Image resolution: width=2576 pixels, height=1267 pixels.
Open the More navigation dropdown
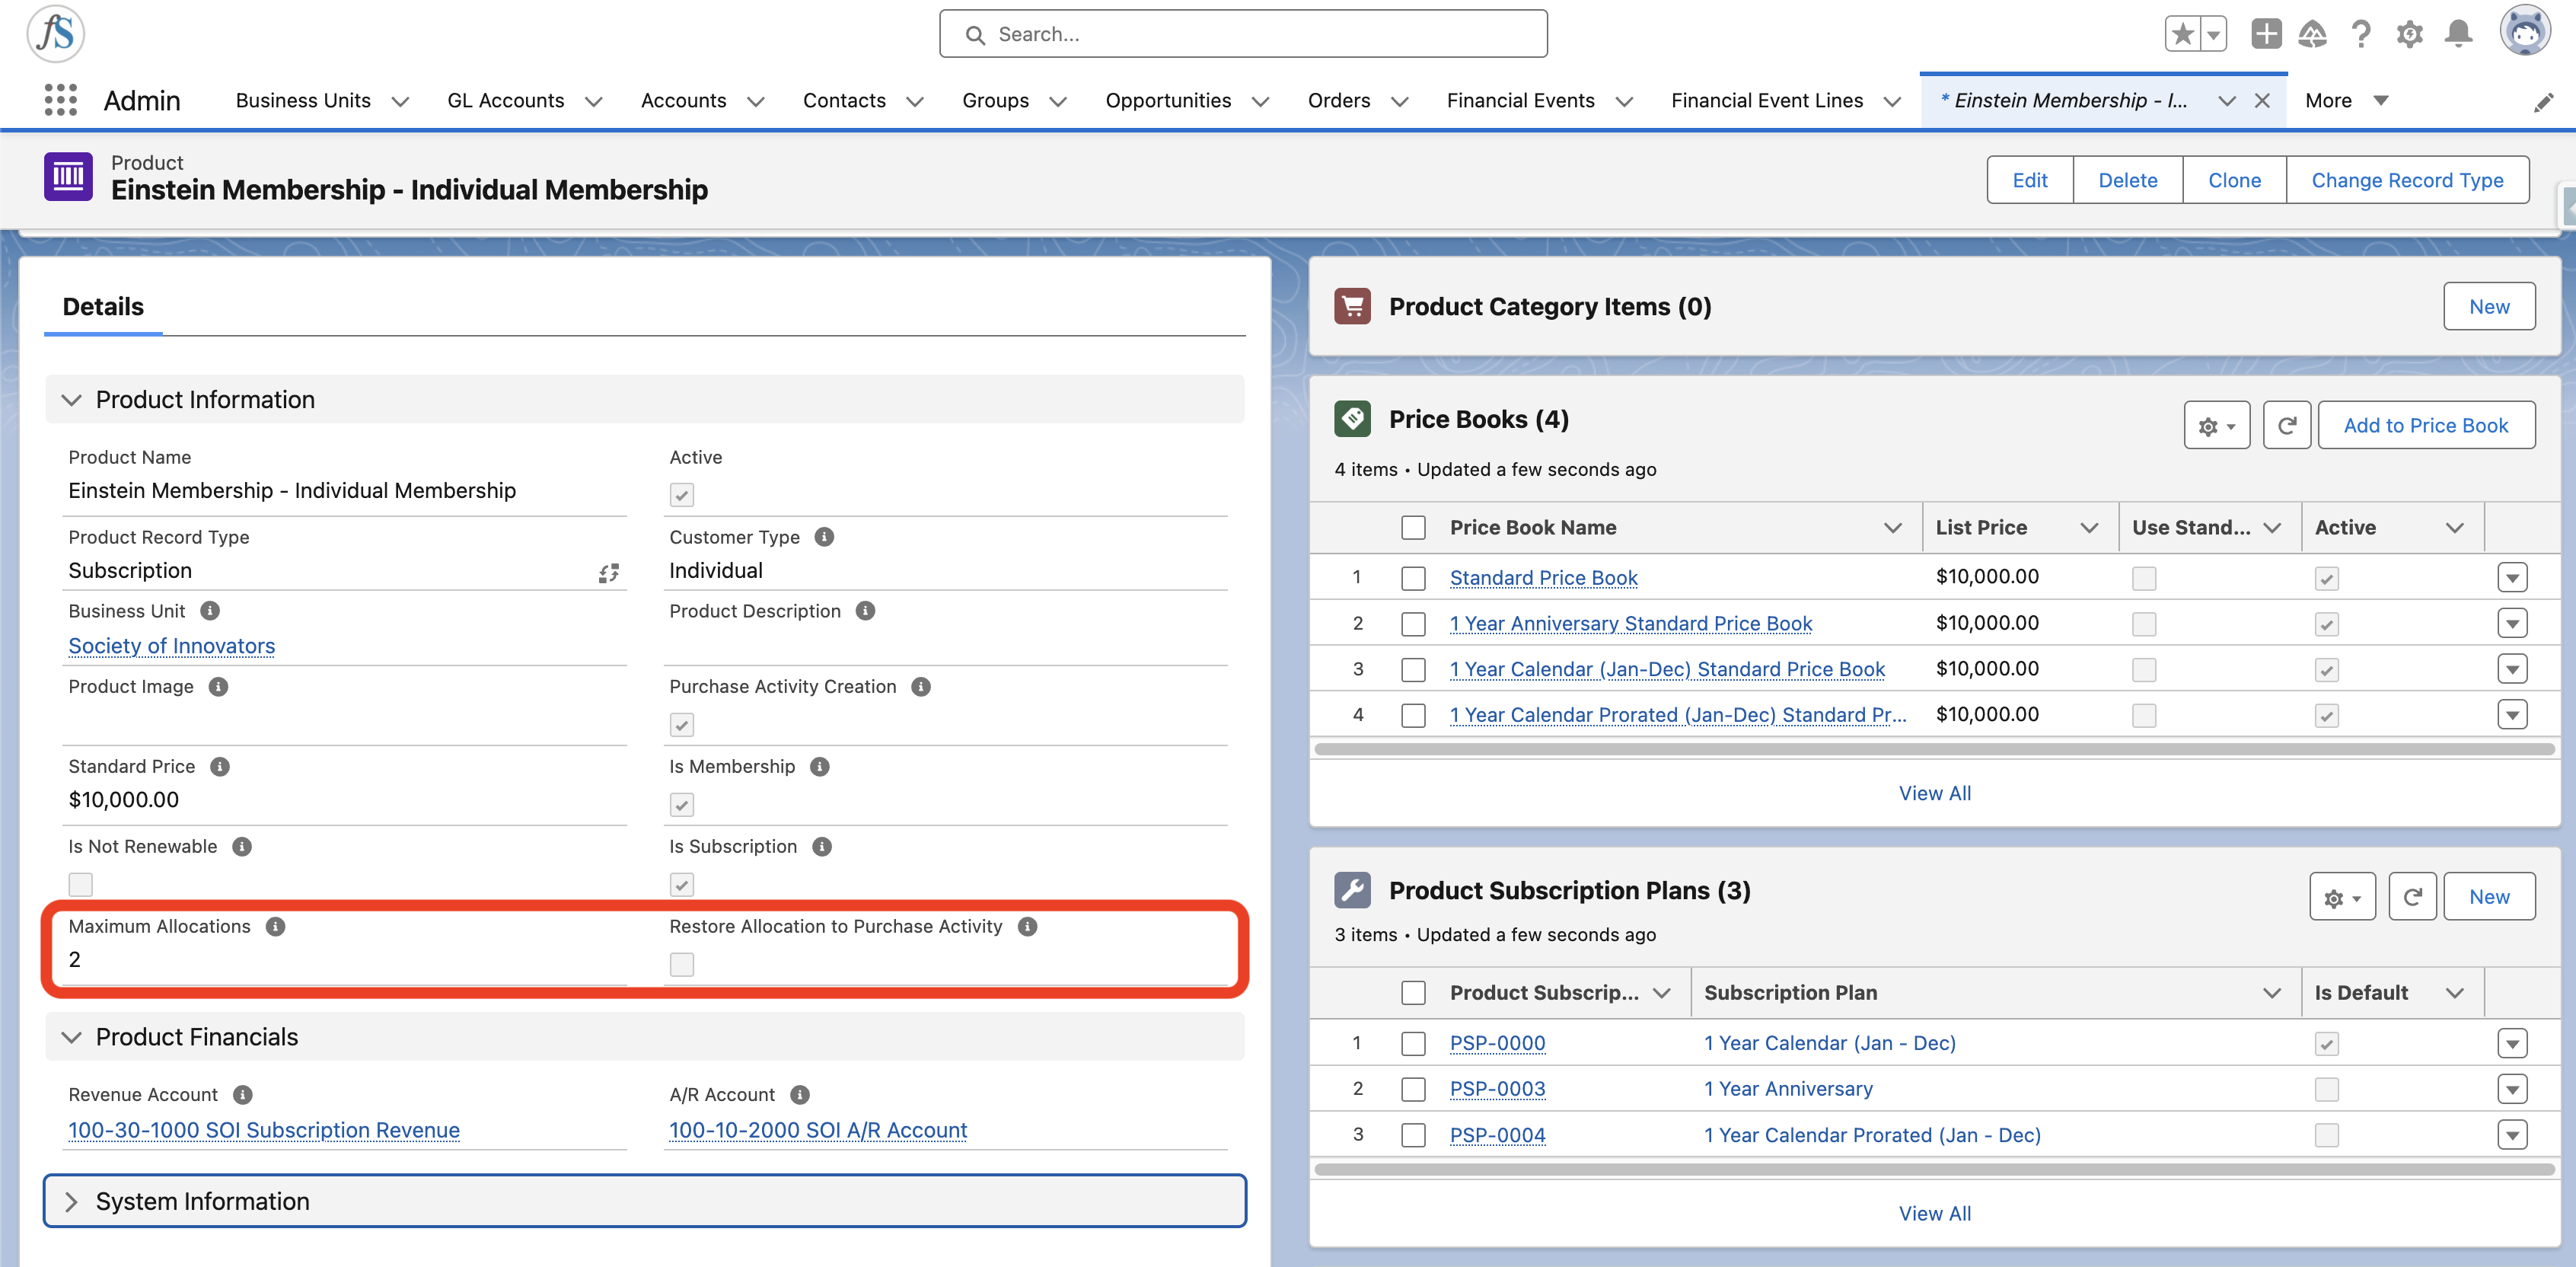2346,101
